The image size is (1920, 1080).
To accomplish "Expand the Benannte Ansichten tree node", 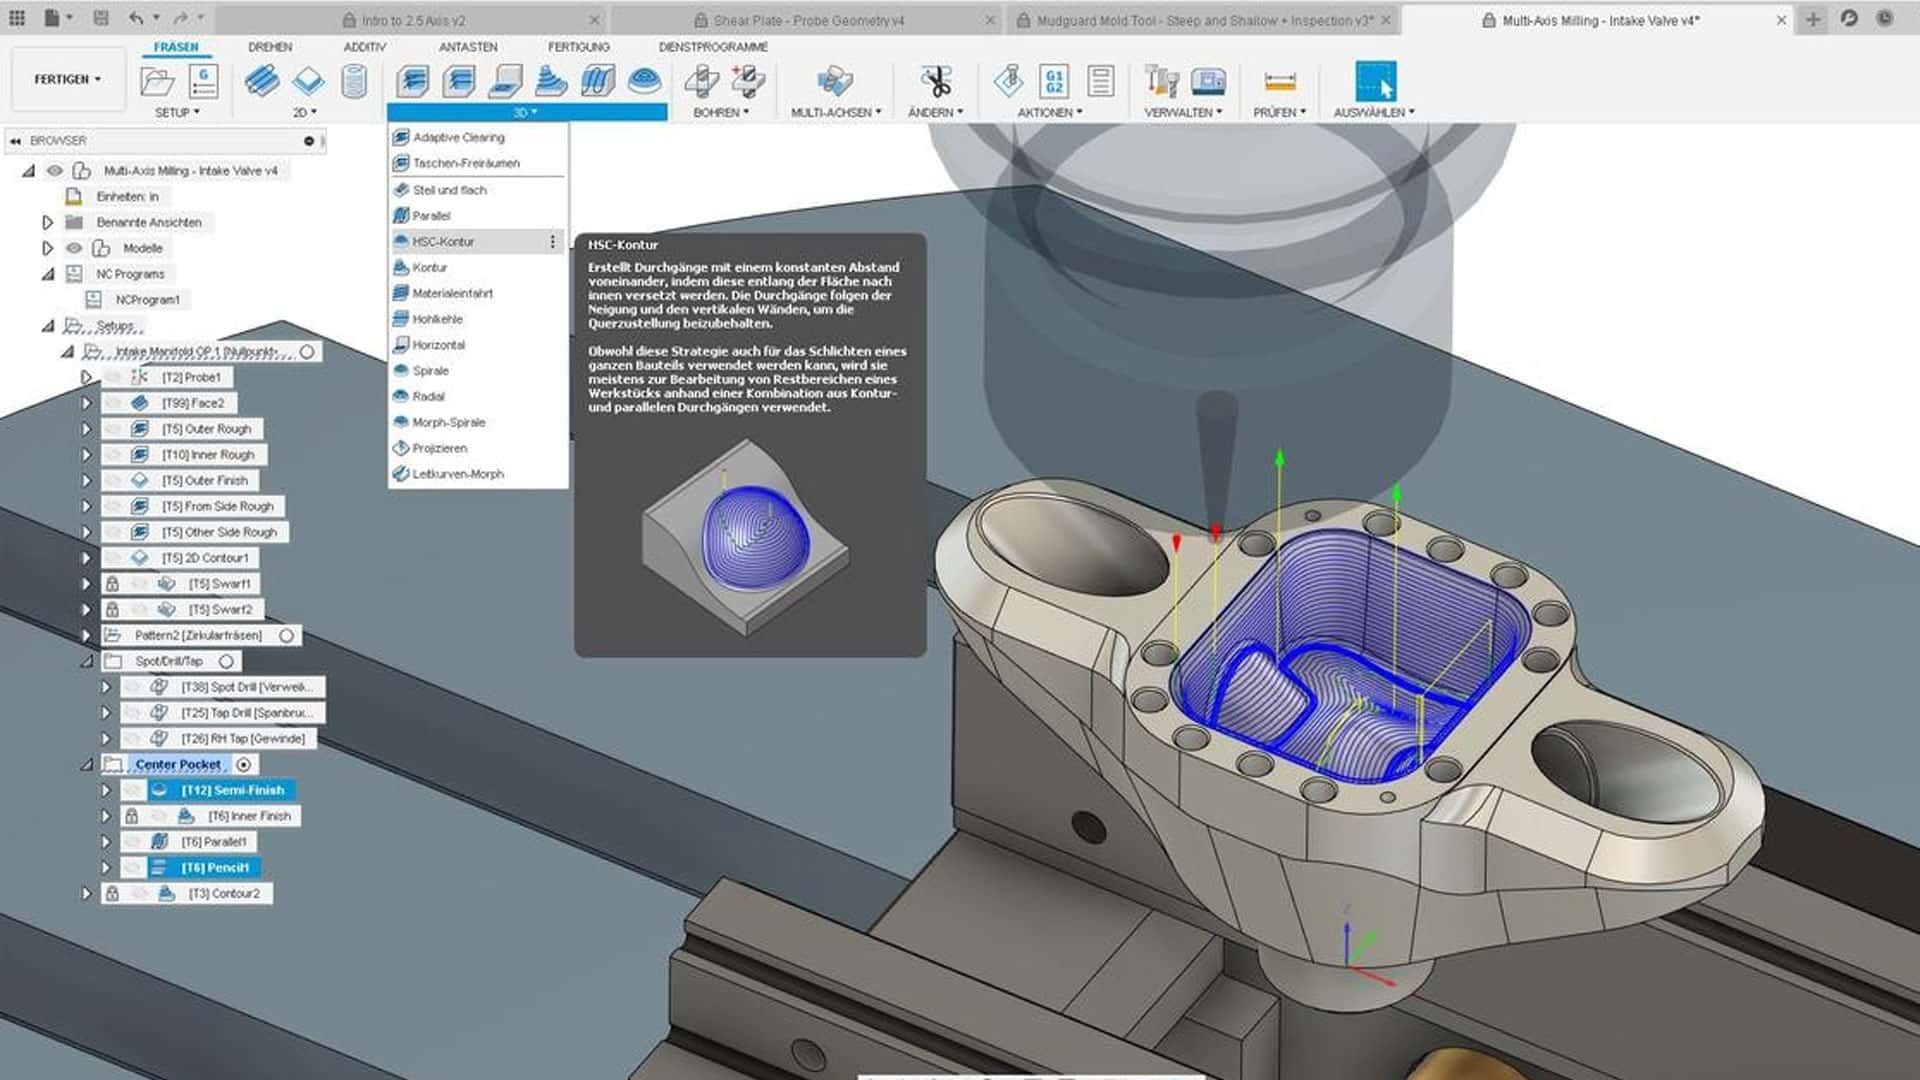I will [x=47, y=222].
